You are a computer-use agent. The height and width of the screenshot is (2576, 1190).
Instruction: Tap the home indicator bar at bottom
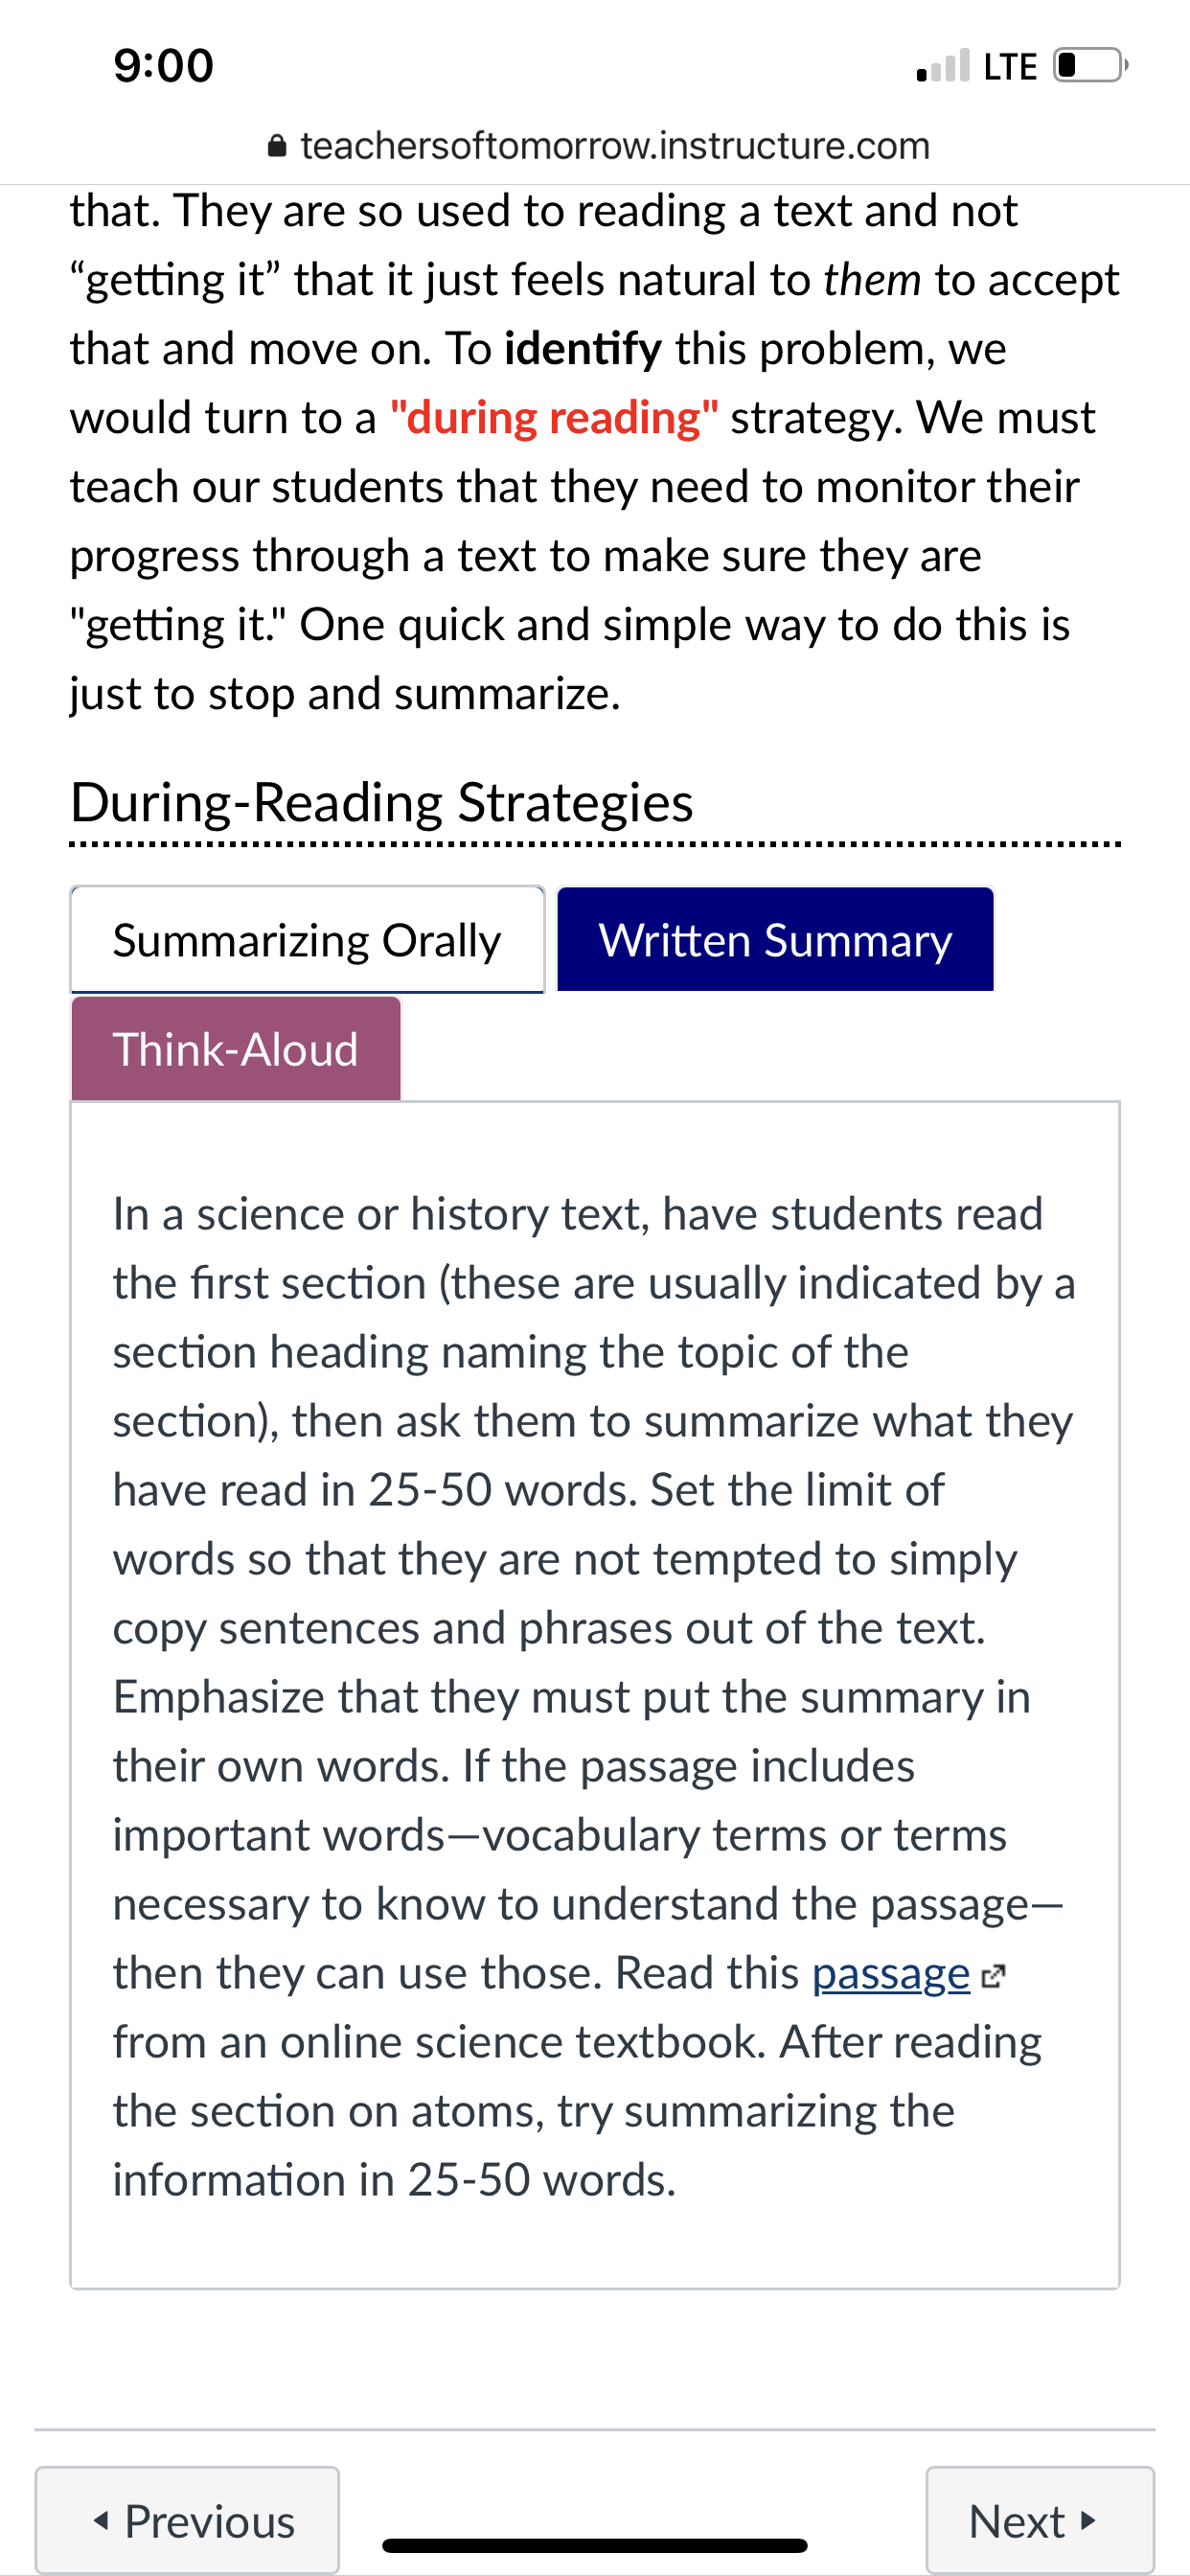pyautogui.click(x=594, y=2545)
